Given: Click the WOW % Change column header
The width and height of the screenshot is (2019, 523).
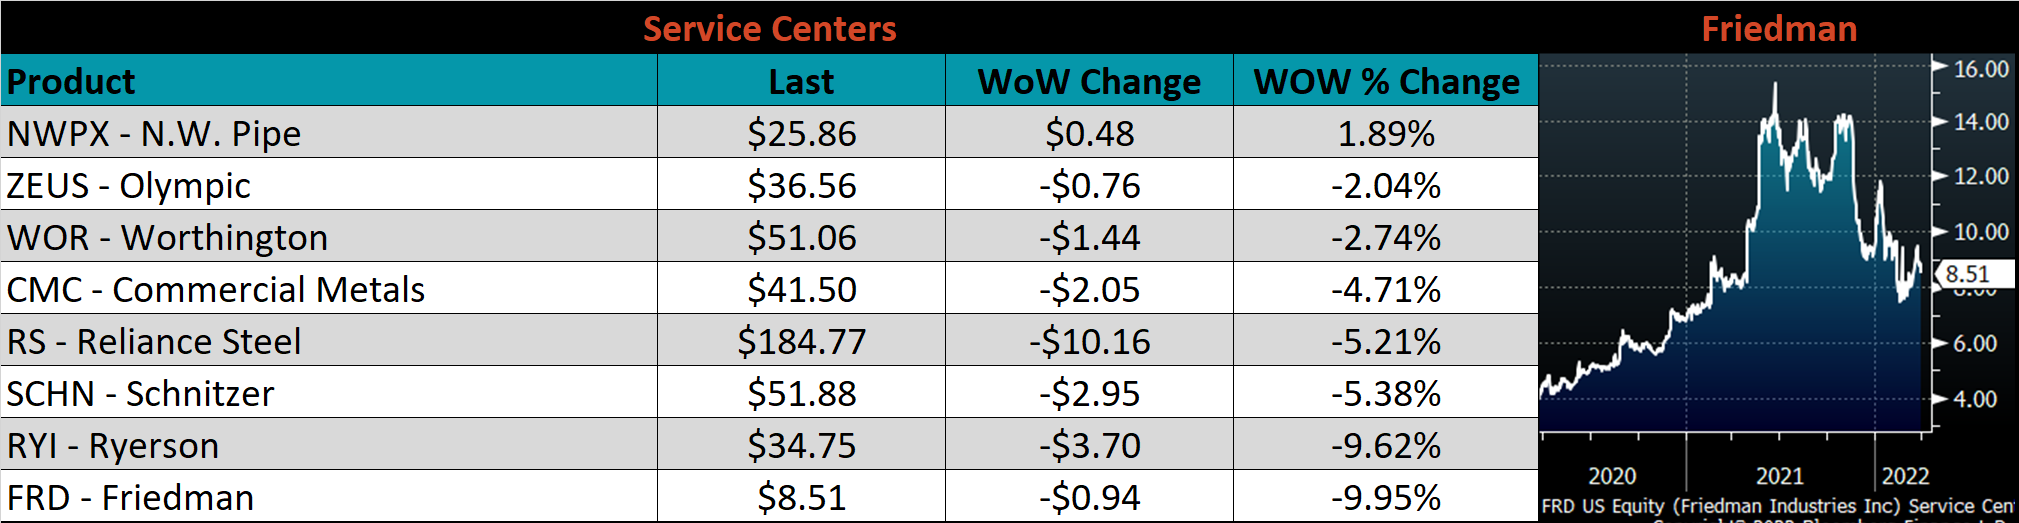Looking at the screenshot, I should 1386,81.
